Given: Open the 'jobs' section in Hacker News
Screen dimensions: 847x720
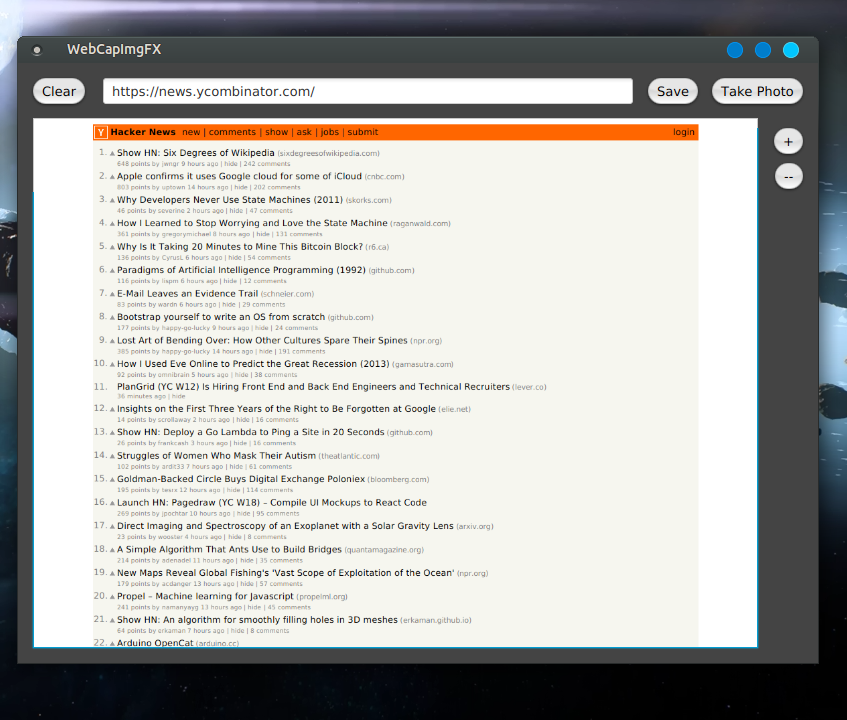Looking at the screenshot, I should (329, 132).
